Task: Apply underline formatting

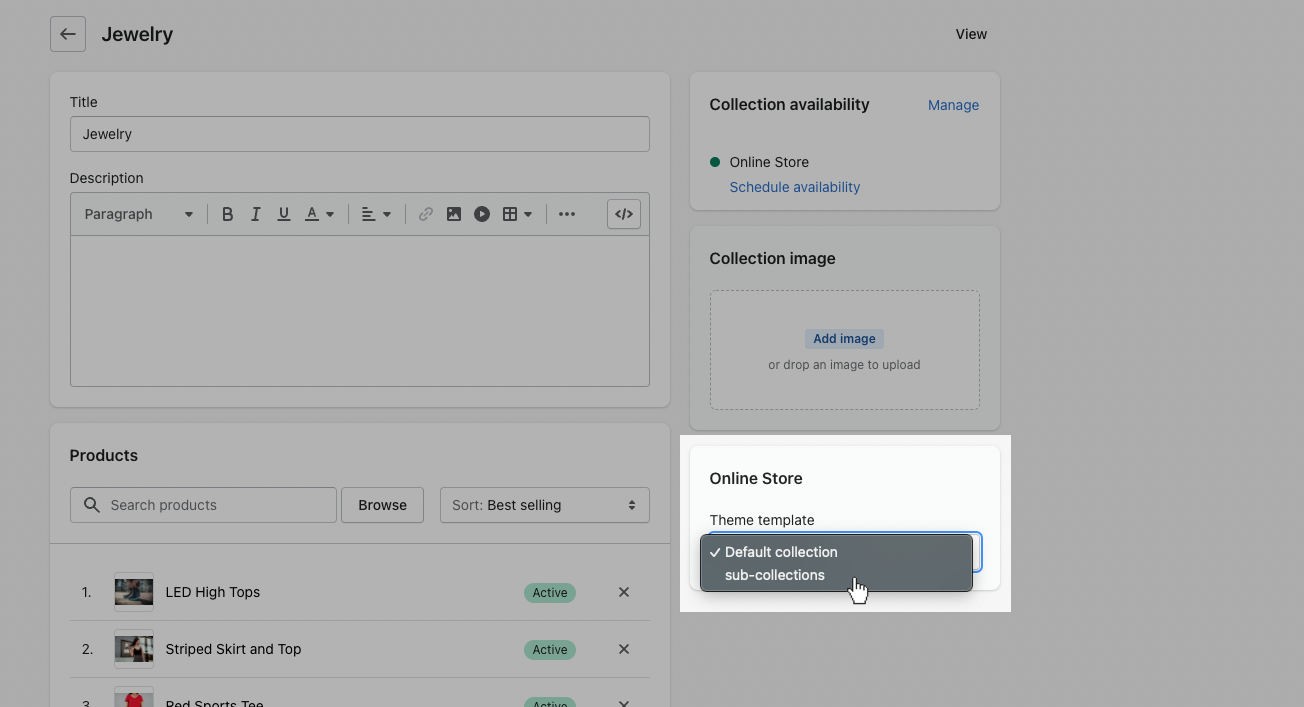Action: coord(284,214)
